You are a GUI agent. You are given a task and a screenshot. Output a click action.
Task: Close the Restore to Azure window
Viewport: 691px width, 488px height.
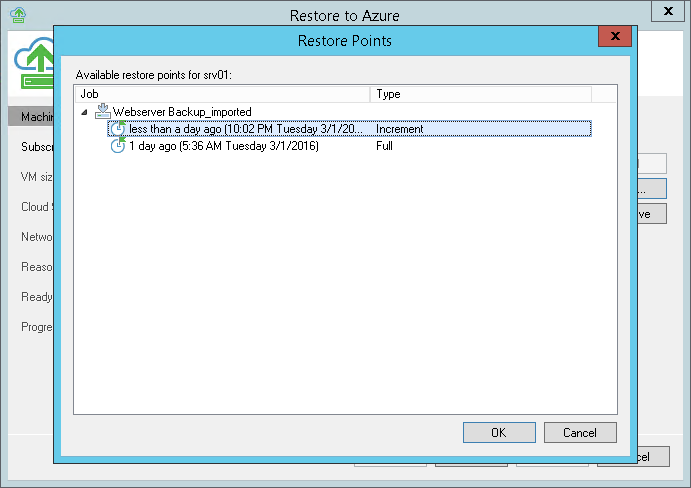coord(668,11)
